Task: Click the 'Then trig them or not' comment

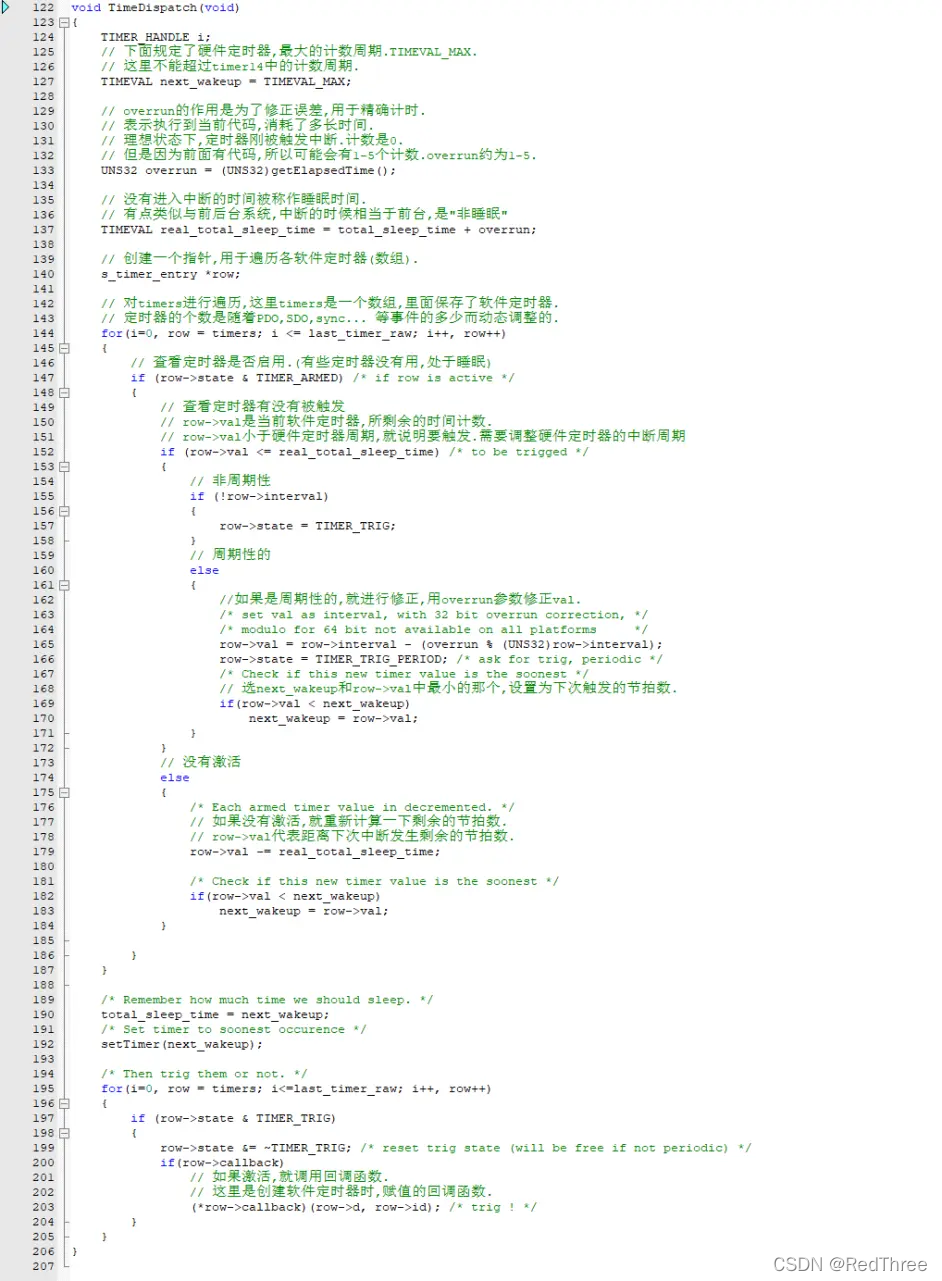Action: click(204, 1074)
